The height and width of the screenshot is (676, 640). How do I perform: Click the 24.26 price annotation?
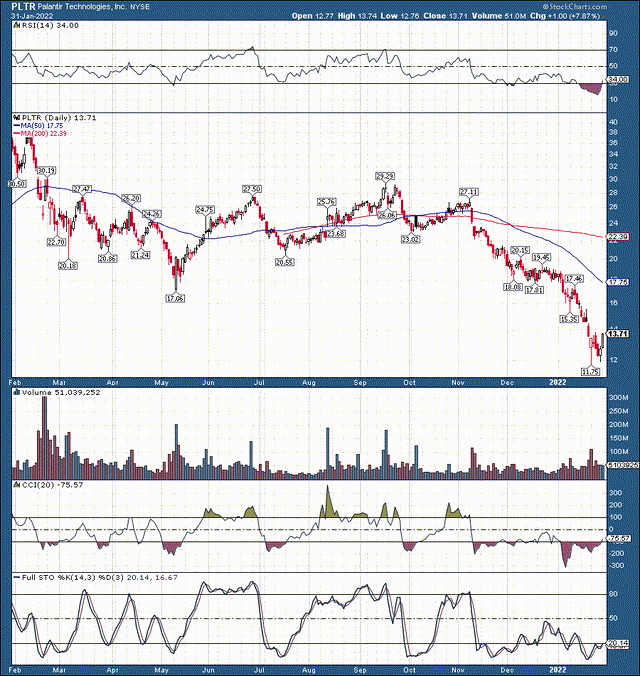152,214
